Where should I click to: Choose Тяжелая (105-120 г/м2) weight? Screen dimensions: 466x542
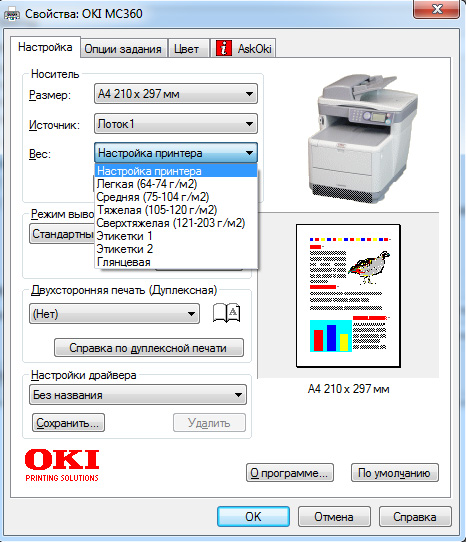[x=176, y=210]
